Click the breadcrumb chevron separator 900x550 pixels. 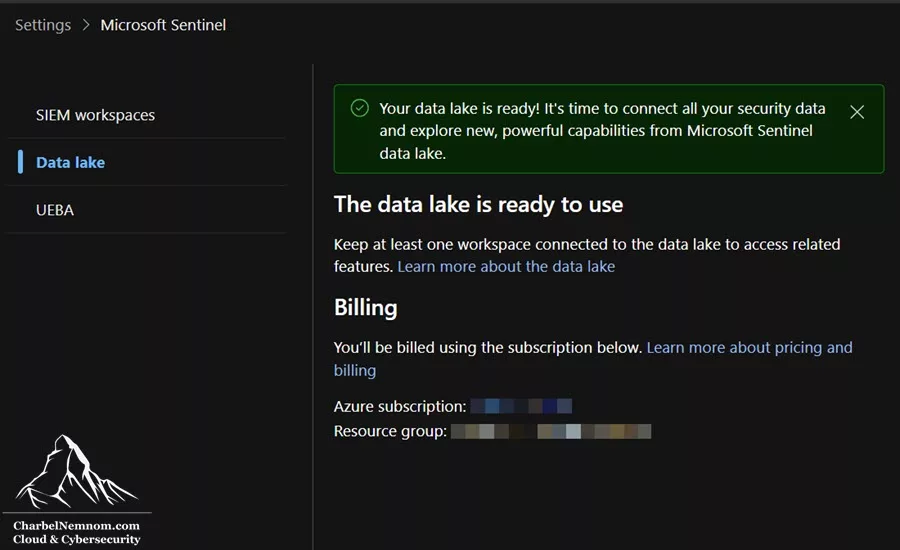(x=86, y=25)
